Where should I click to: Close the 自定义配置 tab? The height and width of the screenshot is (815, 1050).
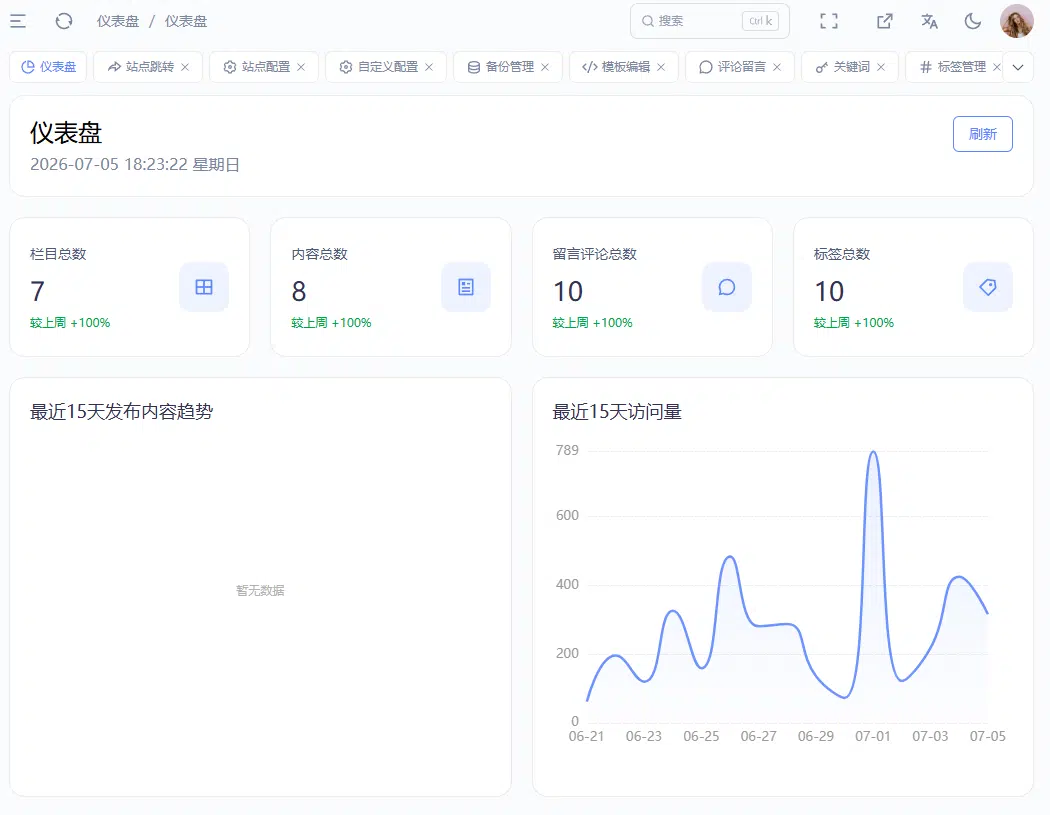tap(429, 67)
